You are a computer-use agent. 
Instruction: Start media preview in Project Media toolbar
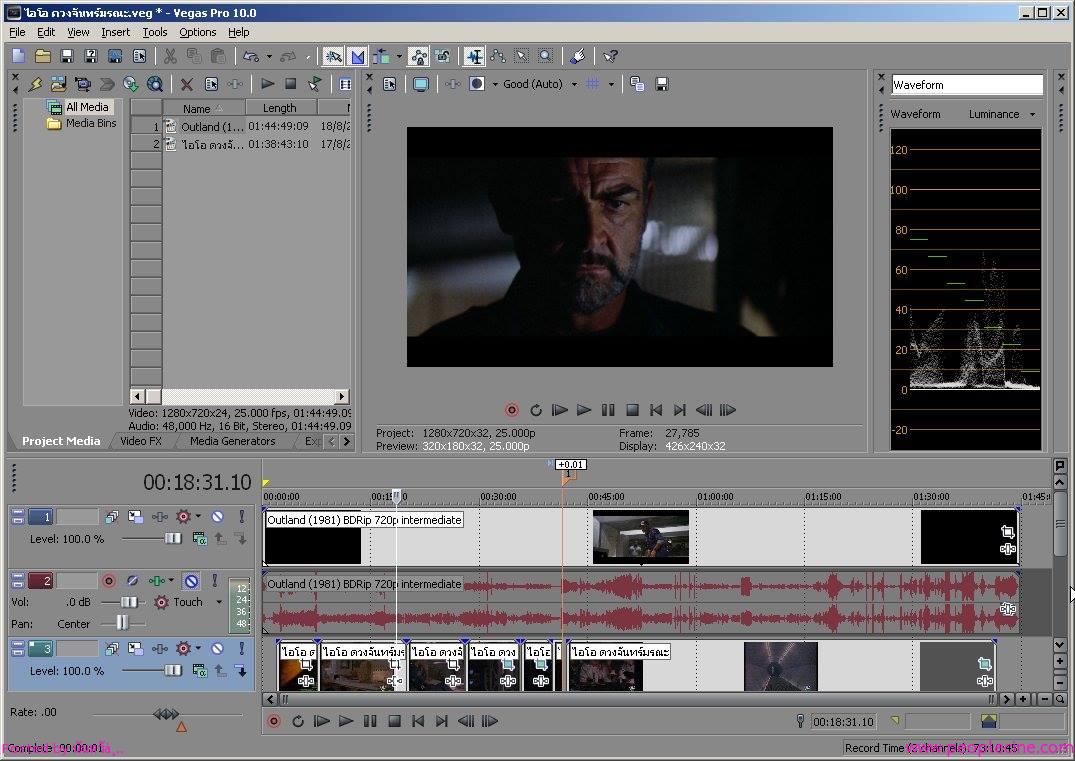click(x=267, y=84)
